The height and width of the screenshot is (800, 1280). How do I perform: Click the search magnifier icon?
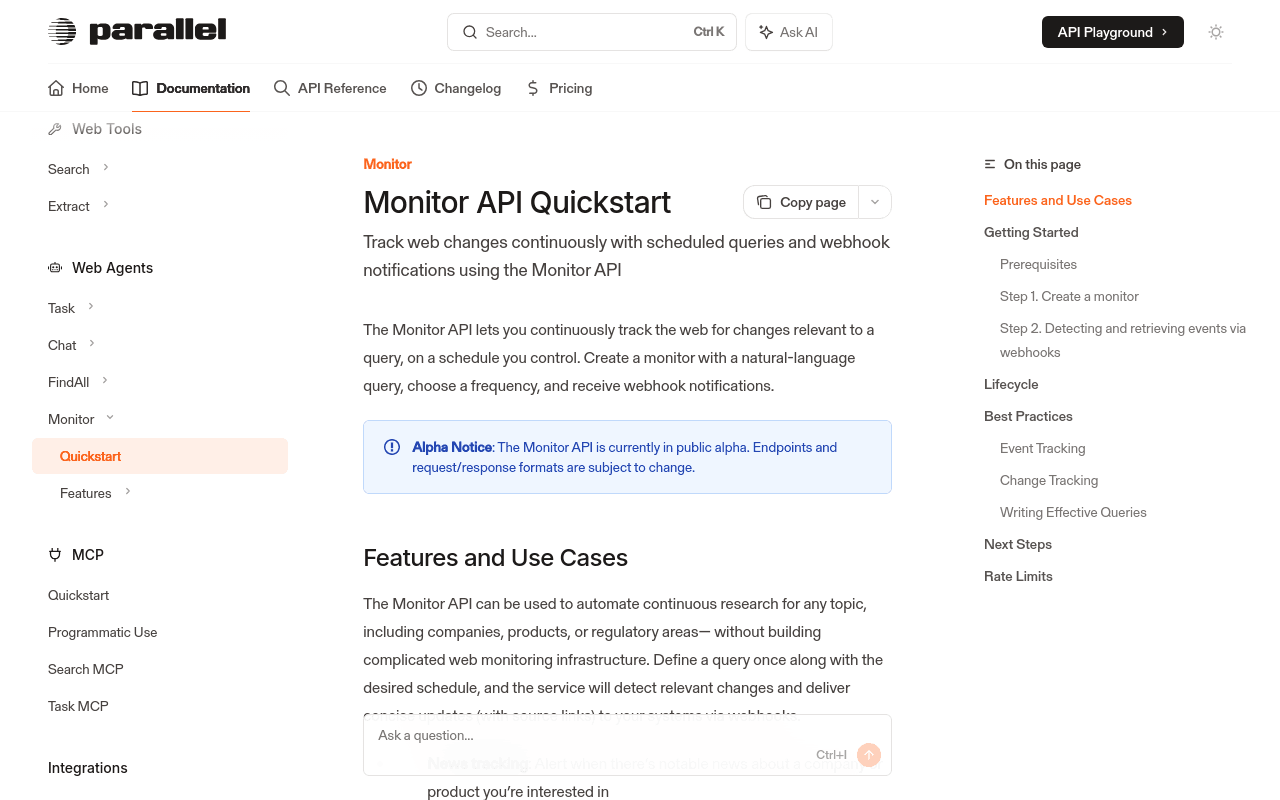click(x=469, y=32)
